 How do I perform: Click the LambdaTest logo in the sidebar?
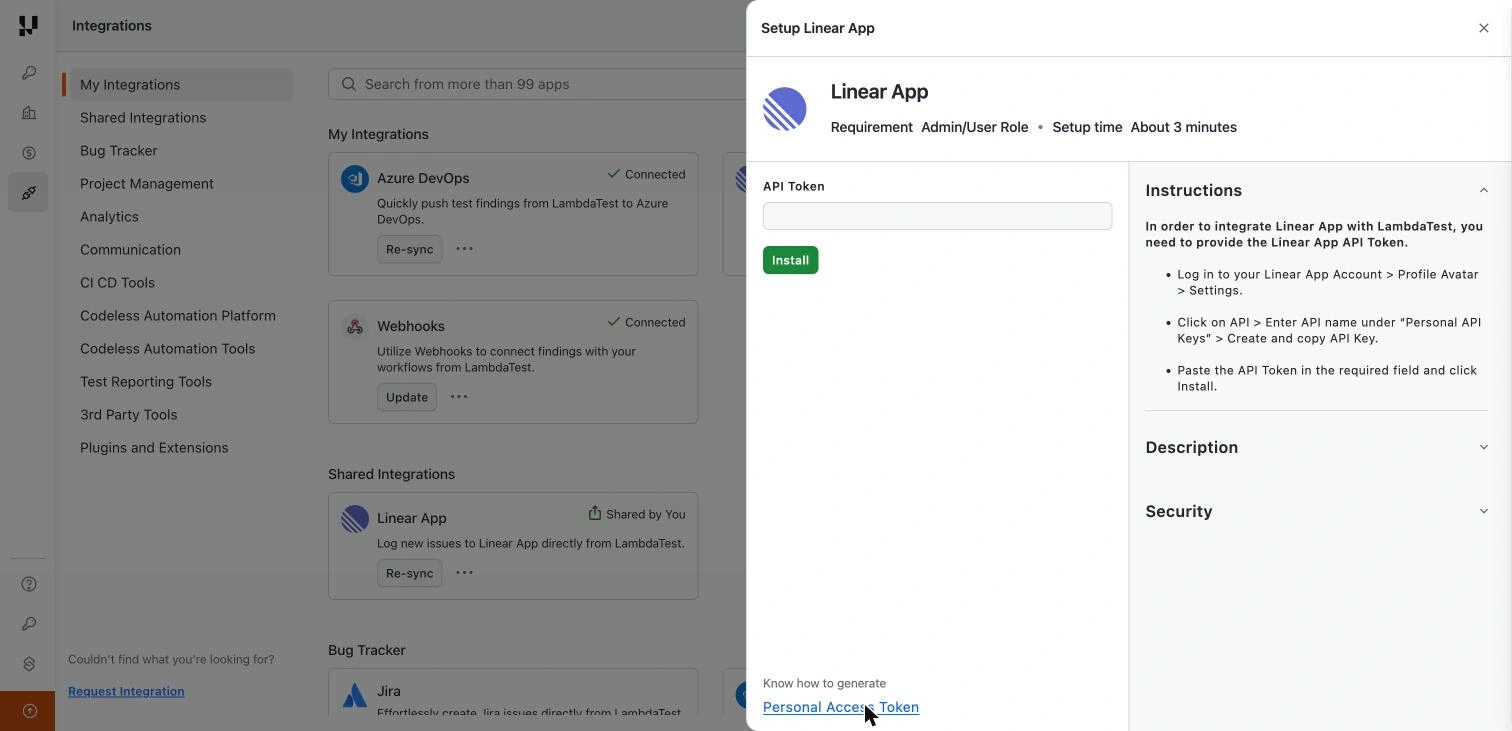[x=28, y=26]
